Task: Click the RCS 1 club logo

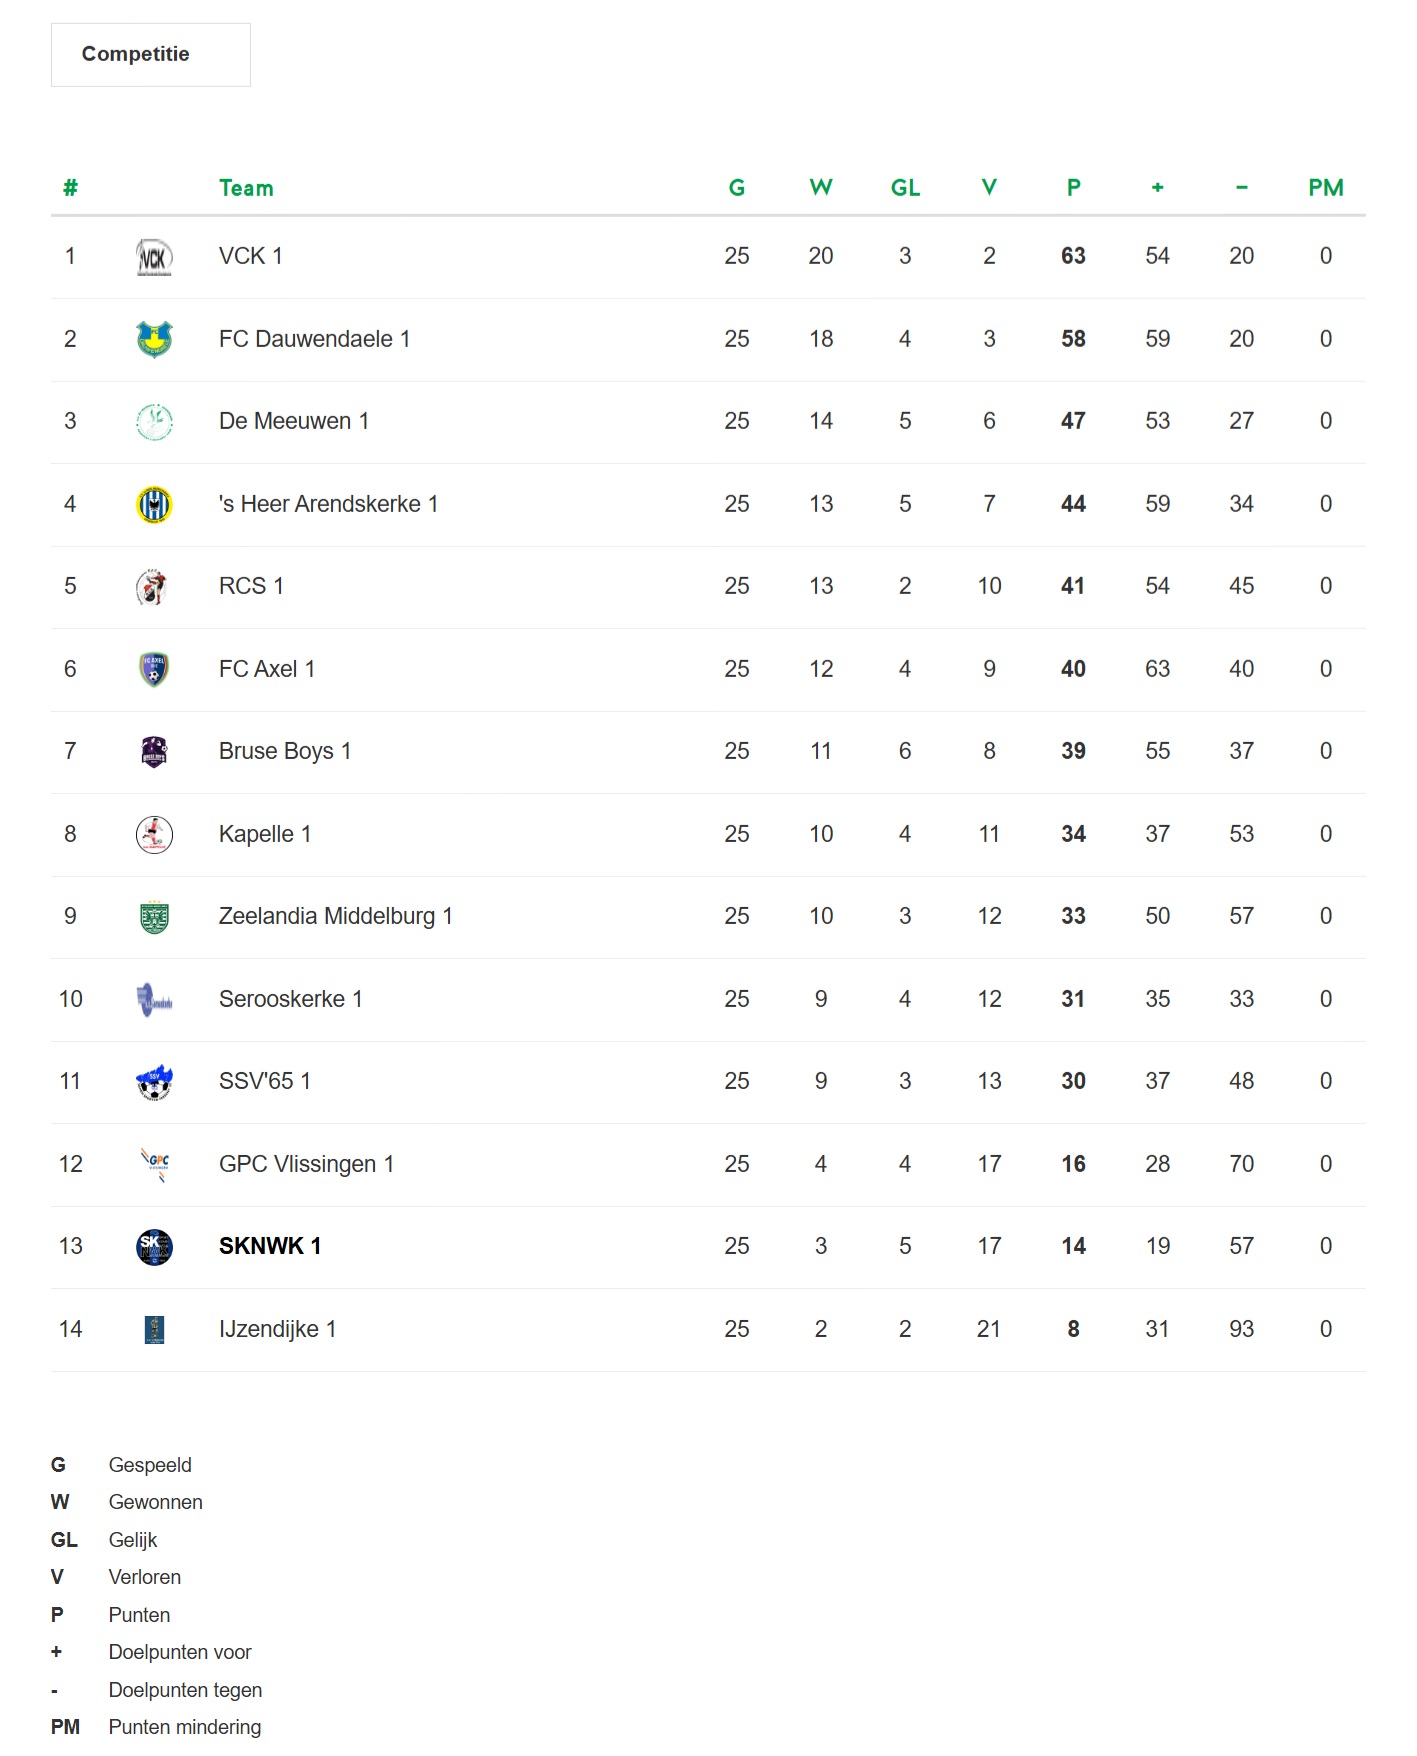Action: click(154, 587)
